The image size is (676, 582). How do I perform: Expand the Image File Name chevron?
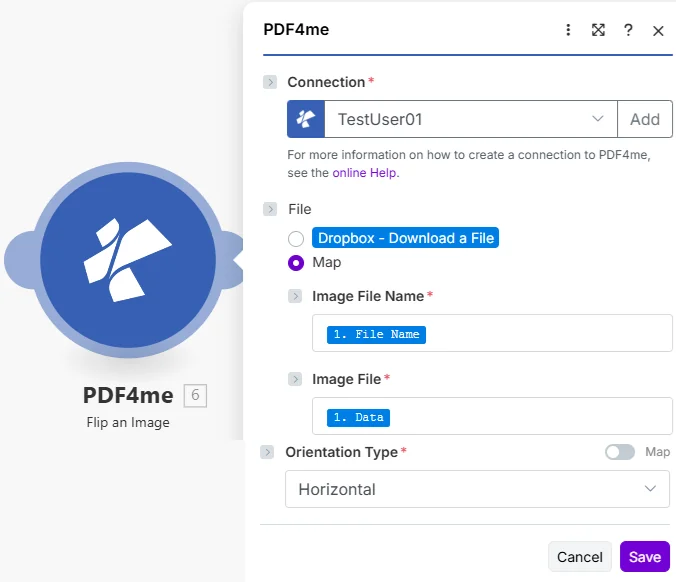point(295,296)
